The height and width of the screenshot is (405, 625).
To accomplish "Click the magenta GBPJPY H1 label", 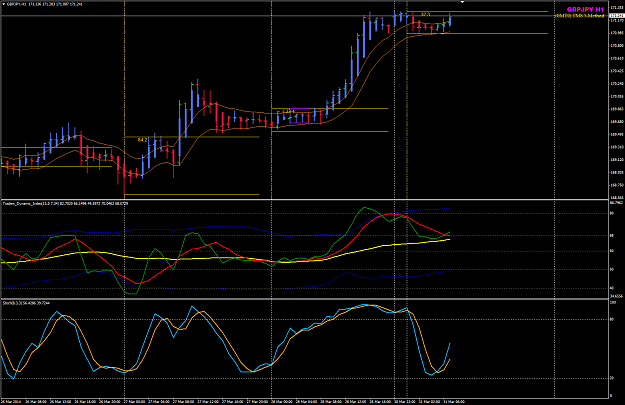I will click(585, 9).
